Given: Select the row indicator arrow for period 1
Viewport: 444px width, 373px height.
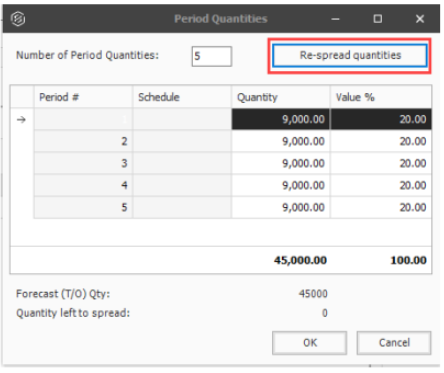Looking at the screenshot, I should point(21,119).
